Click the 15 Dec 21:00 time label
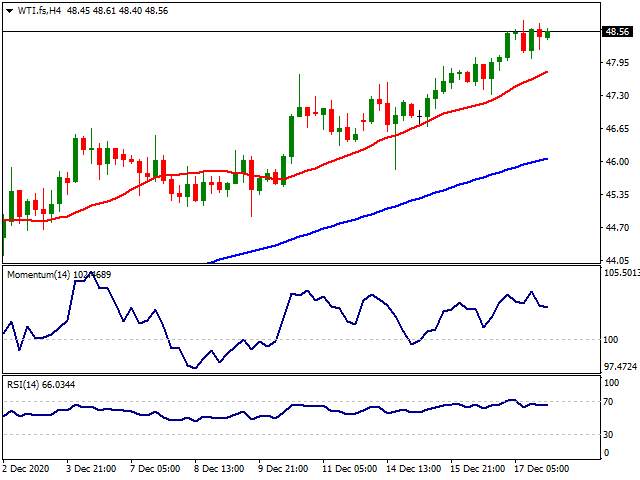The height and width of the screenshot is (480, 640). click(478, 469)
